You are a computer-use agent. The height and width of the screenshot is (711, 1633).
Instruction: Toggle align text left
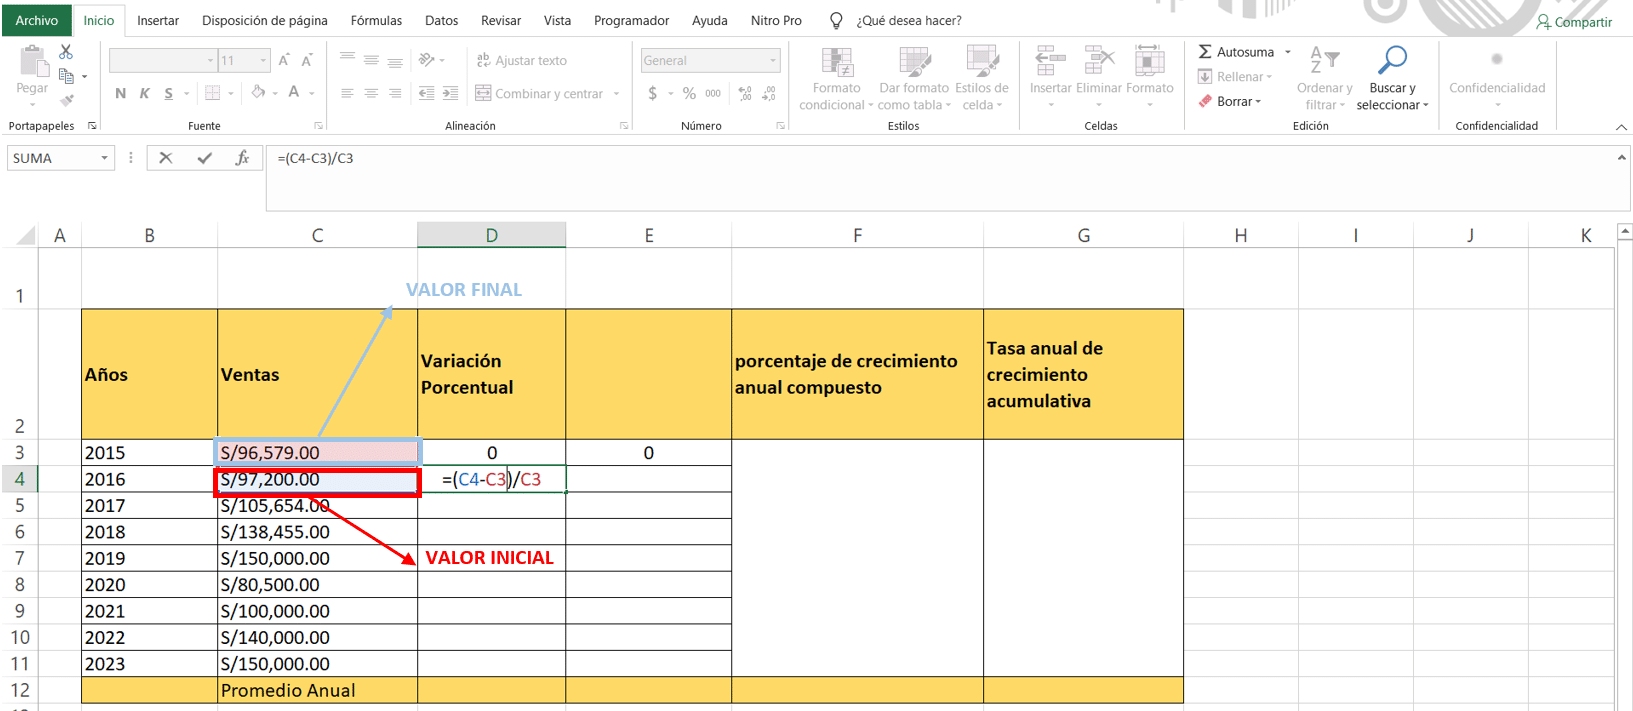(347, 93)
